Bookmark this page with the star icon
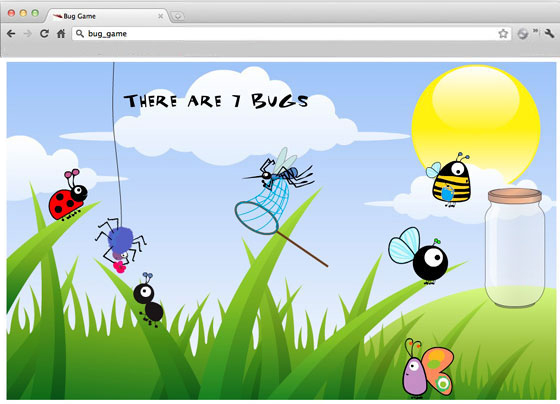The height and width of the screenshot is (404, 560). click(503, 34)
